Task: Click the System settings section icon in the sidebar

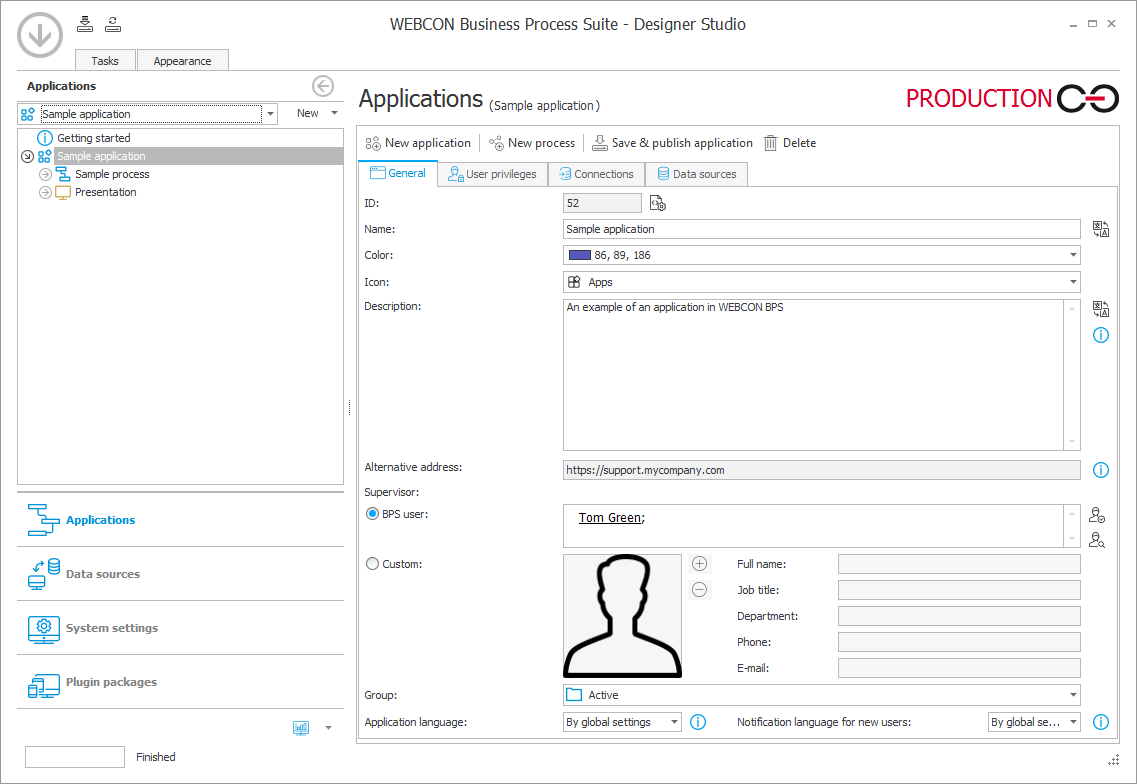Action: tap(44, 628)
